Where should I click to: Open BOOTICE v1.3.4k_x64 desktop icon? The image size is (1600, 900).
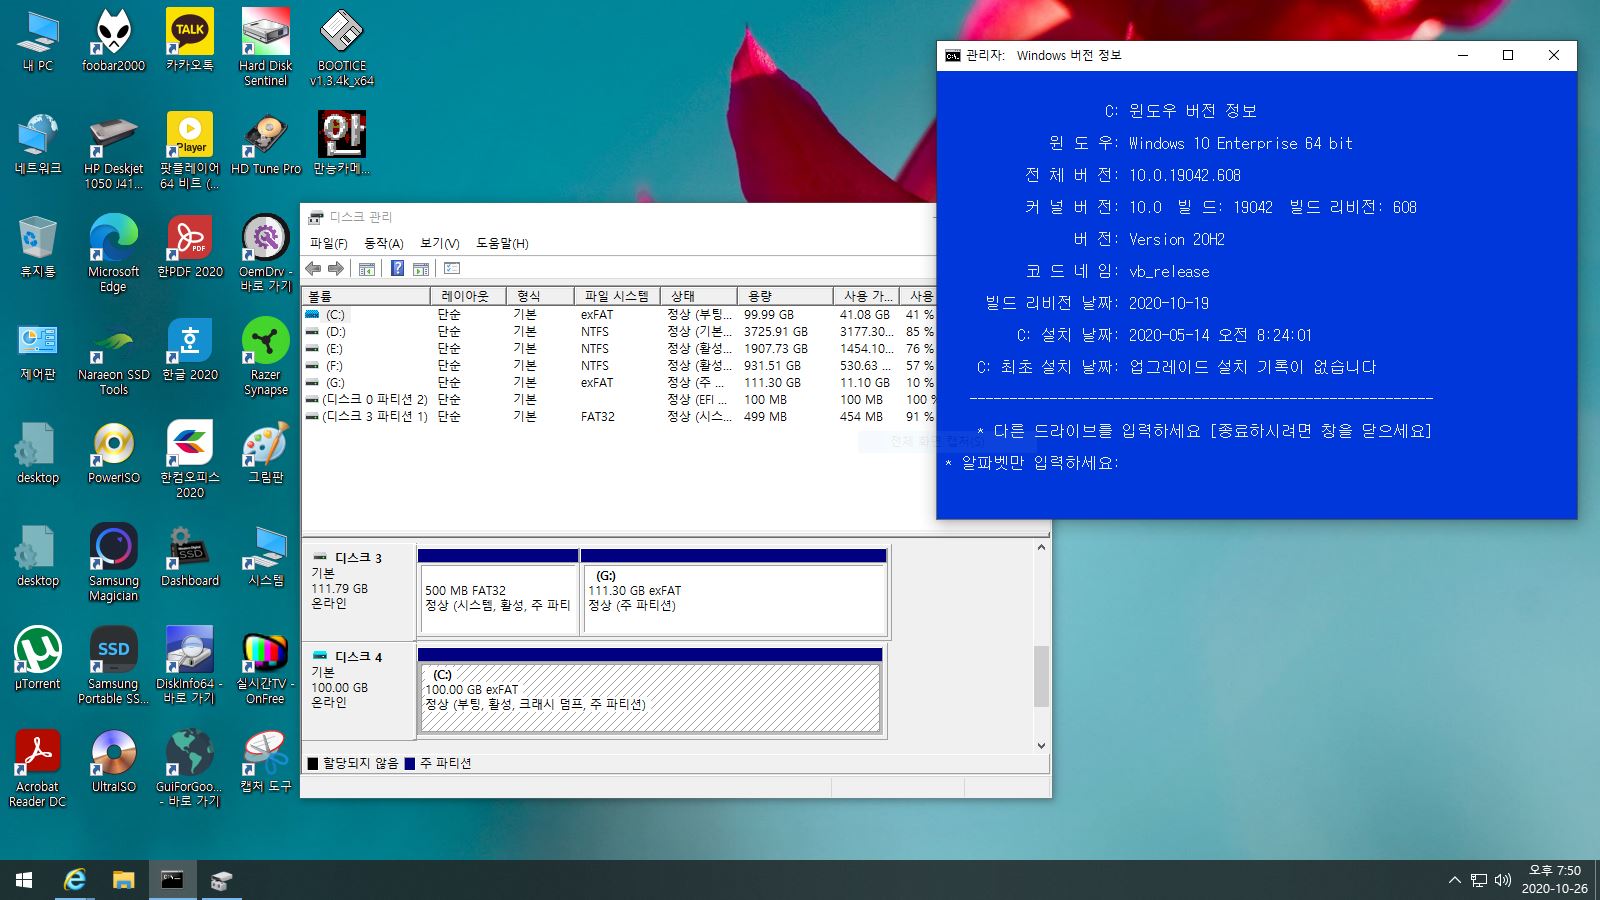click(x=342, y=48)
